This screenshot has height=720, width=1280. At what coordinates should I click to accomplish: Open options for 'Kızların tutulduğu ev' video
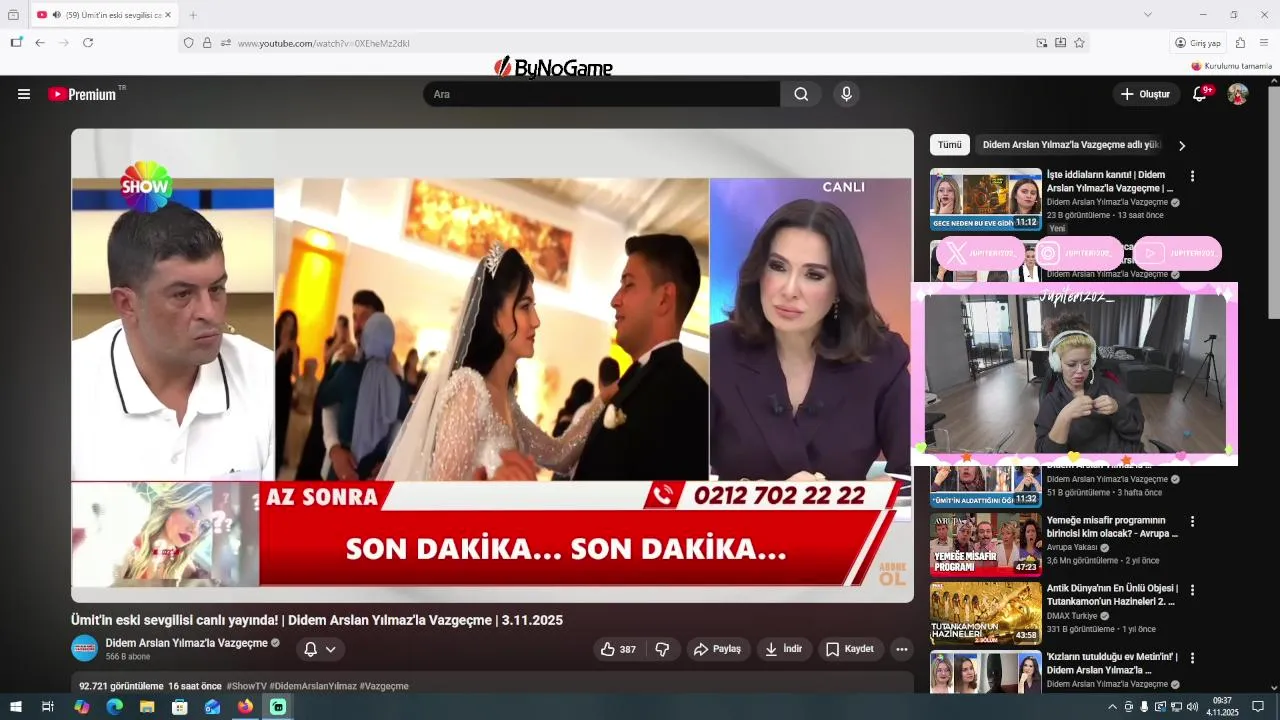pyautogui.click(x=1192, y=658)
